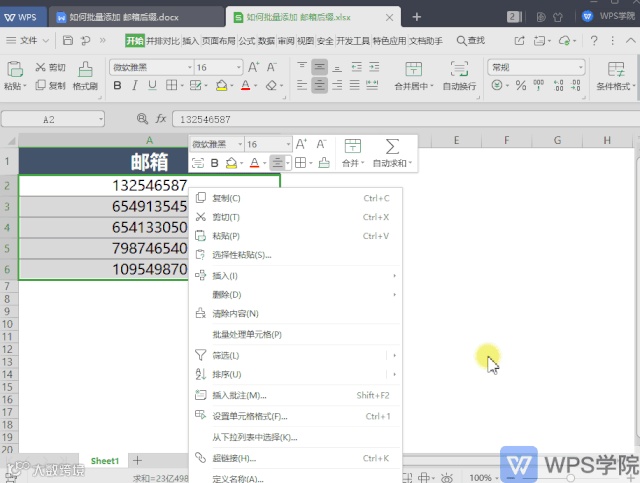640x483 pixels.
Task: Click the decrease decimal places icon
Action: tap(576, 85)
